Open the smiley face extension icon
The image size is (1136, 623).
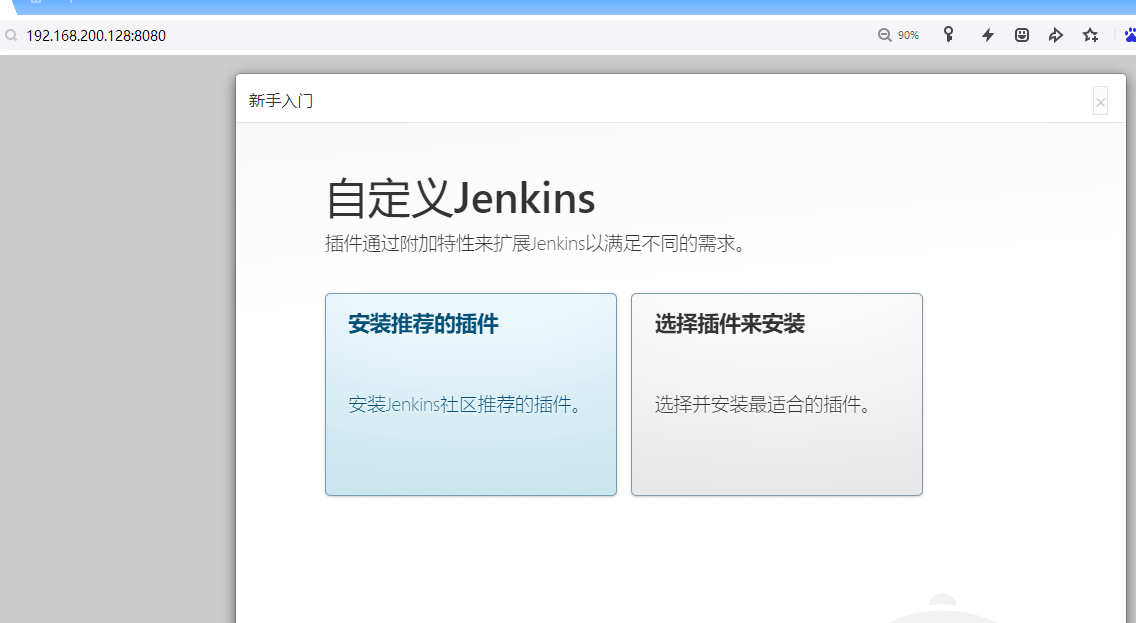(x=1022, y=35)
